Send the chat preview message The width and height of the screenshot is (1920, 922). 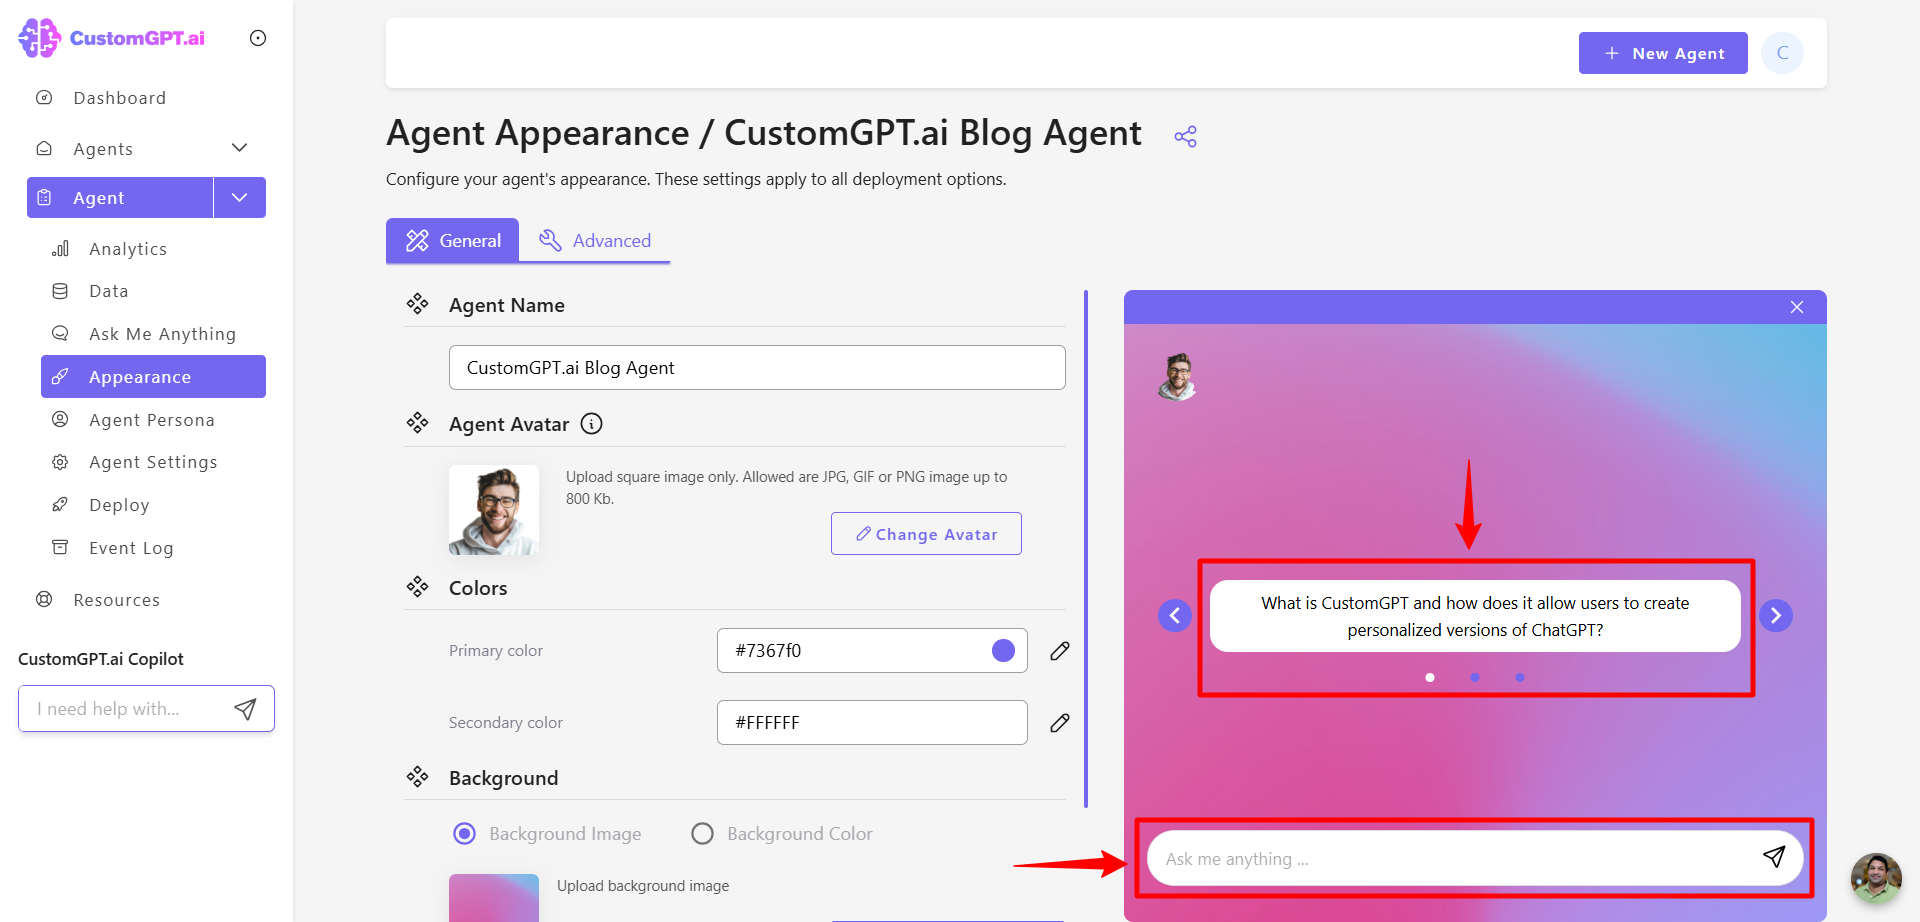[1774, 857]
